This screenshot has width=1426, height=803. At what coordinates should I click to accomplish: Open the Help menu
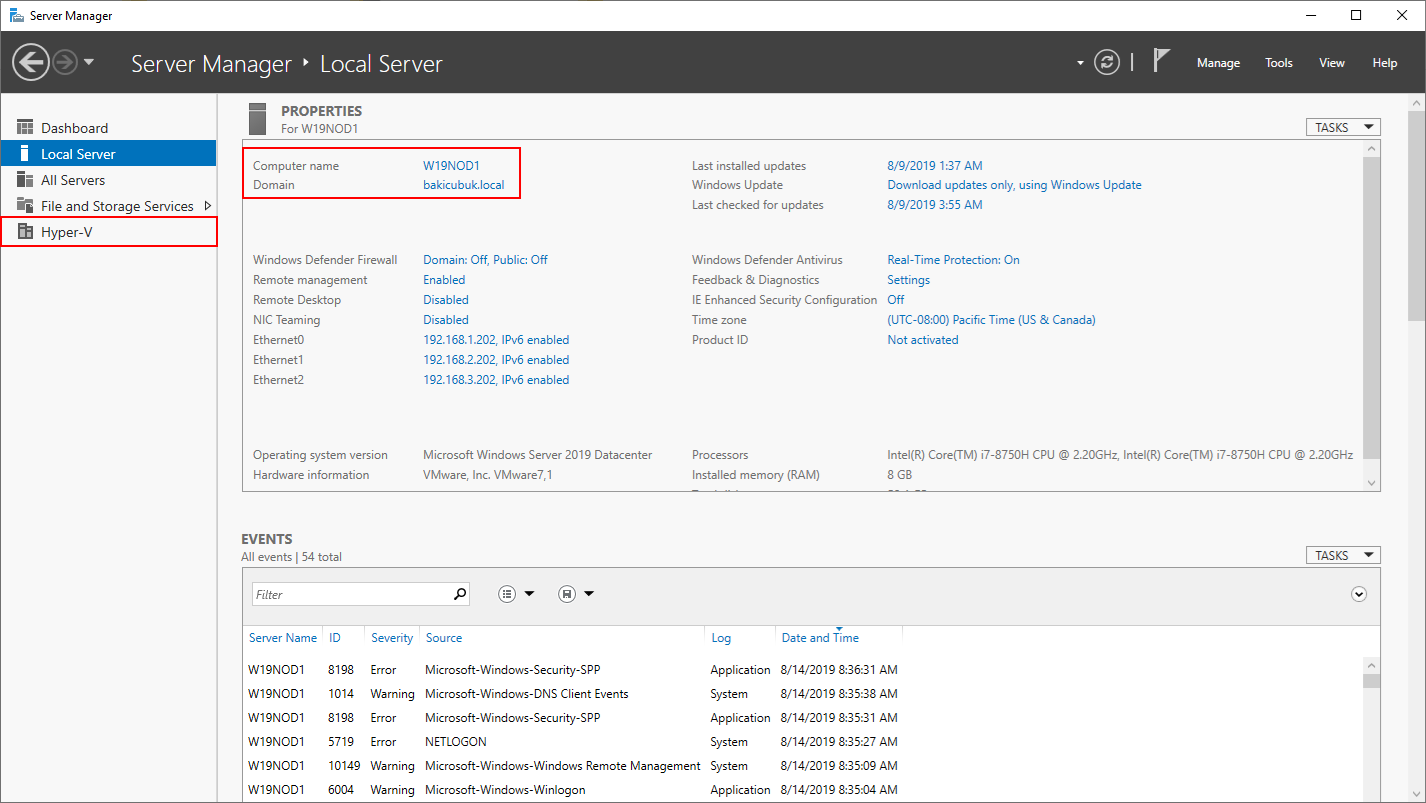(1385, 63)
